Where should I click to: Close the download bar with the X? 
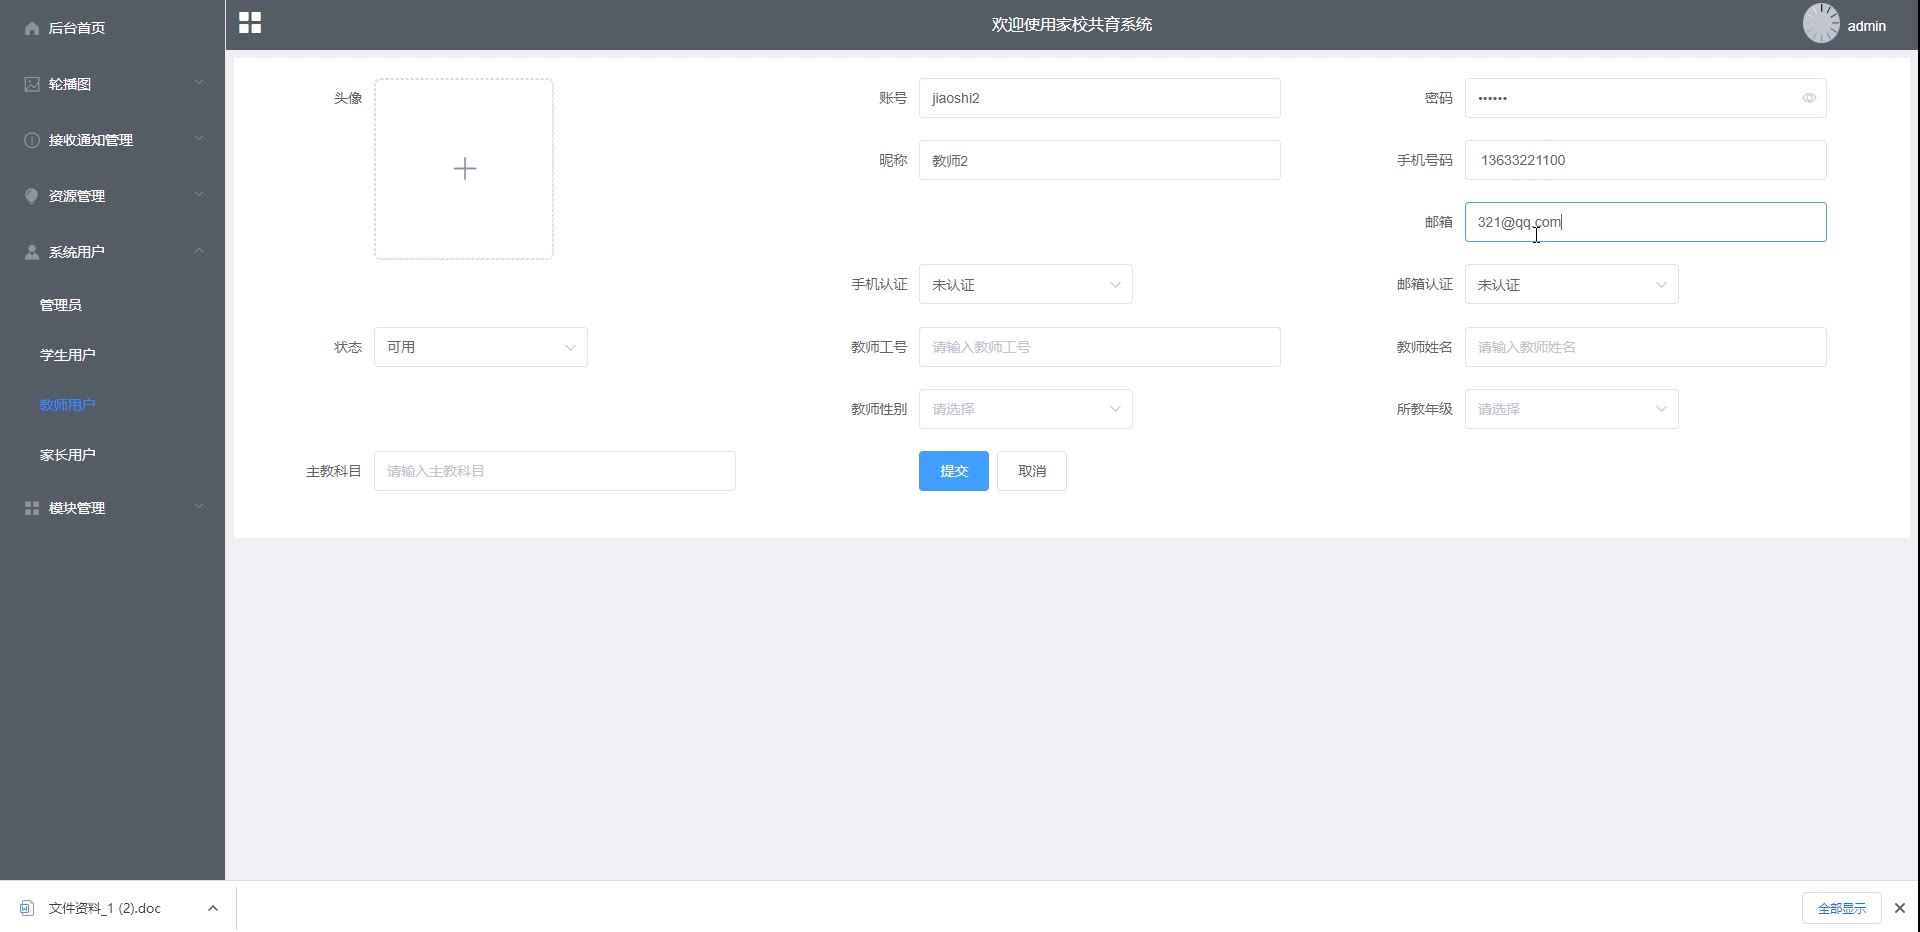pos(1900,908)
